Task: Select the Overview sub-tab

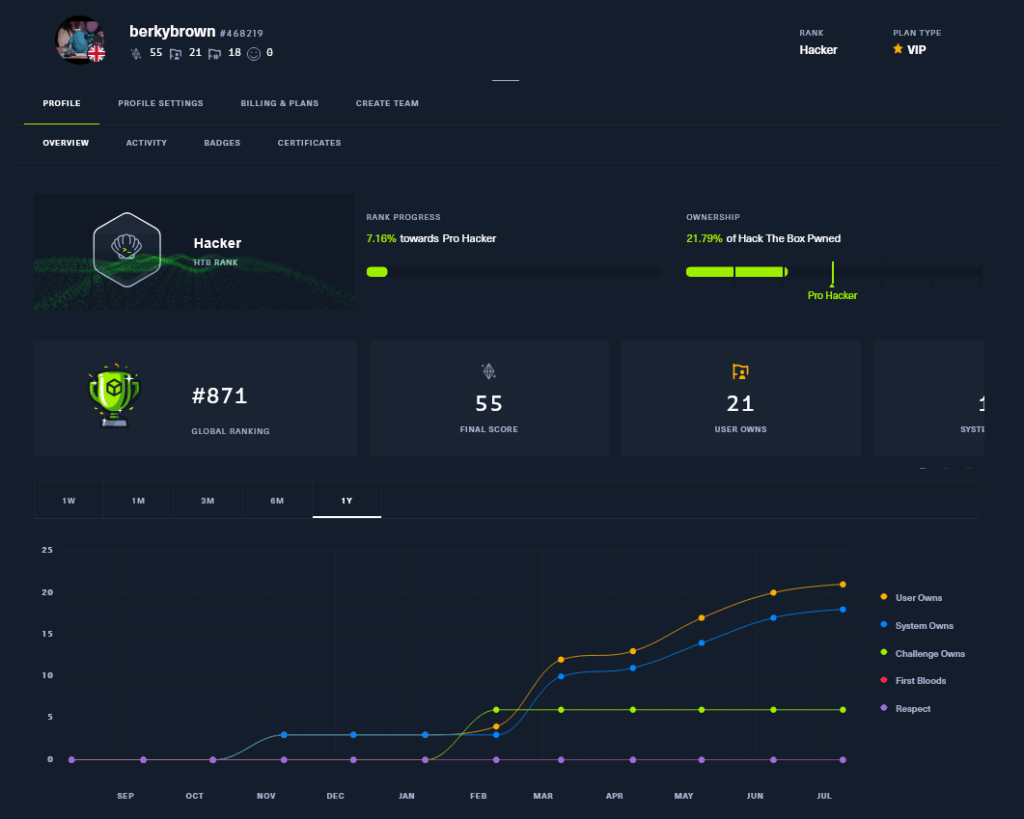Action: click(66, 143)
